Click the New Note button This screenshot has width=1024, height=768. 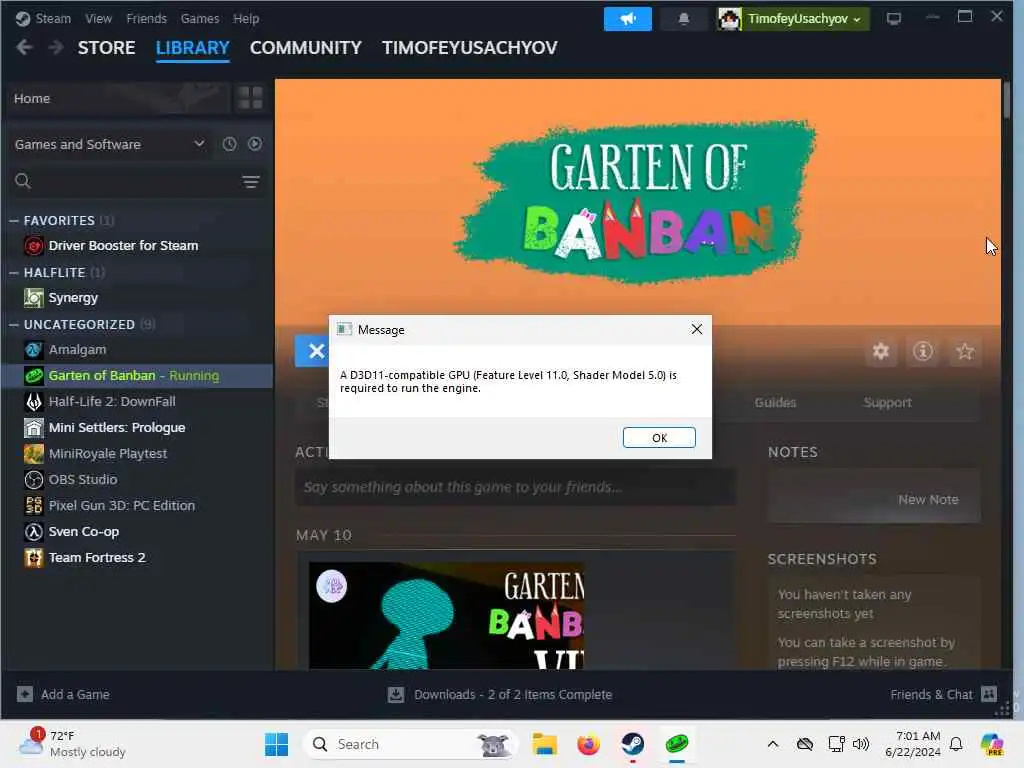click(928, 500)
